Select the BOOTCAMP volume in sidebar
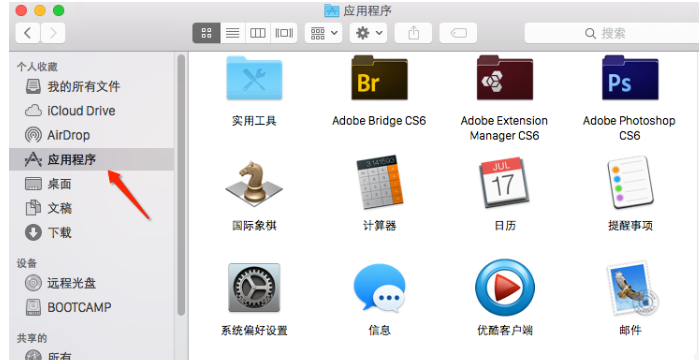This screenshot has height=360, width=699. tap(91, 307)
